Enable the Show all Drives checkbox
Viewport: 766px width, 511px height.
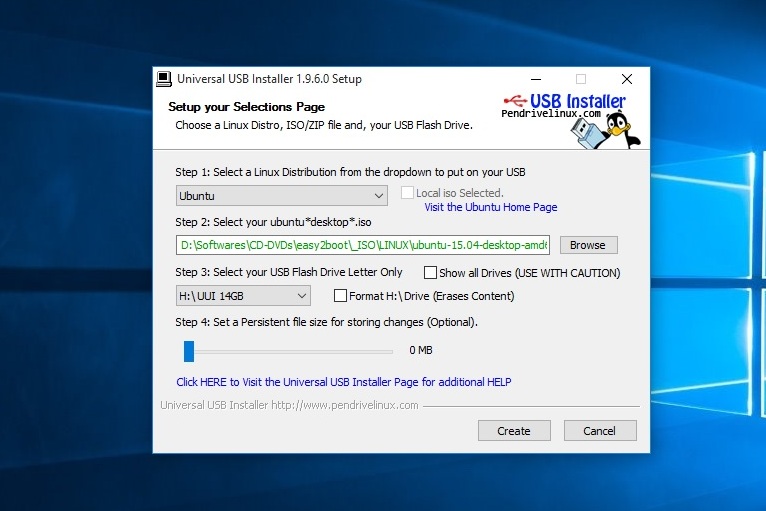430,272
